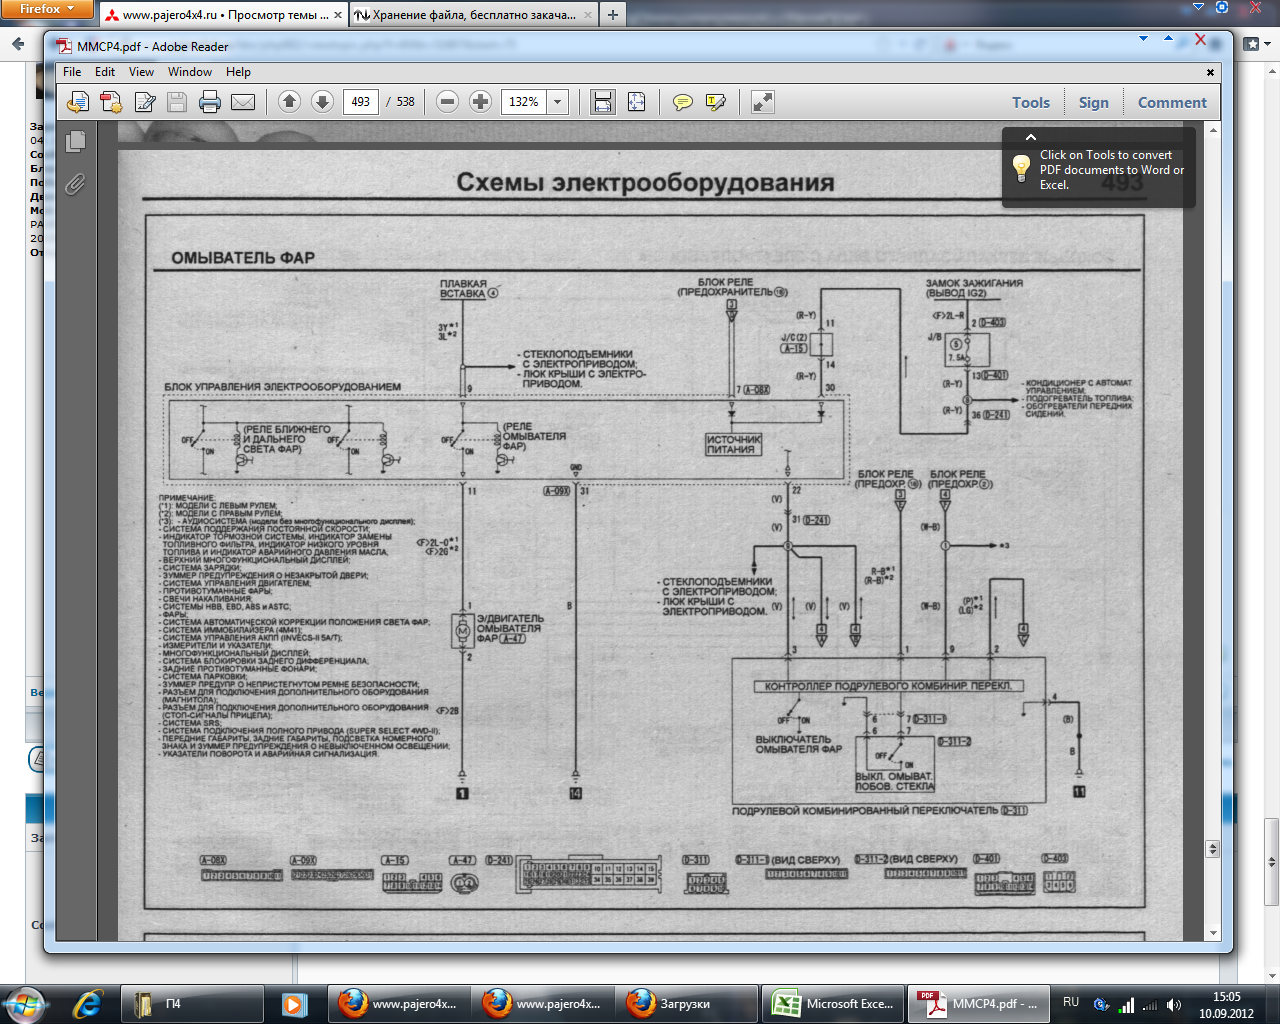The height and width of the screenshot is (1024, 1280).
Task: Open the Attachments paperclip panel
Action: click(75, 184)
